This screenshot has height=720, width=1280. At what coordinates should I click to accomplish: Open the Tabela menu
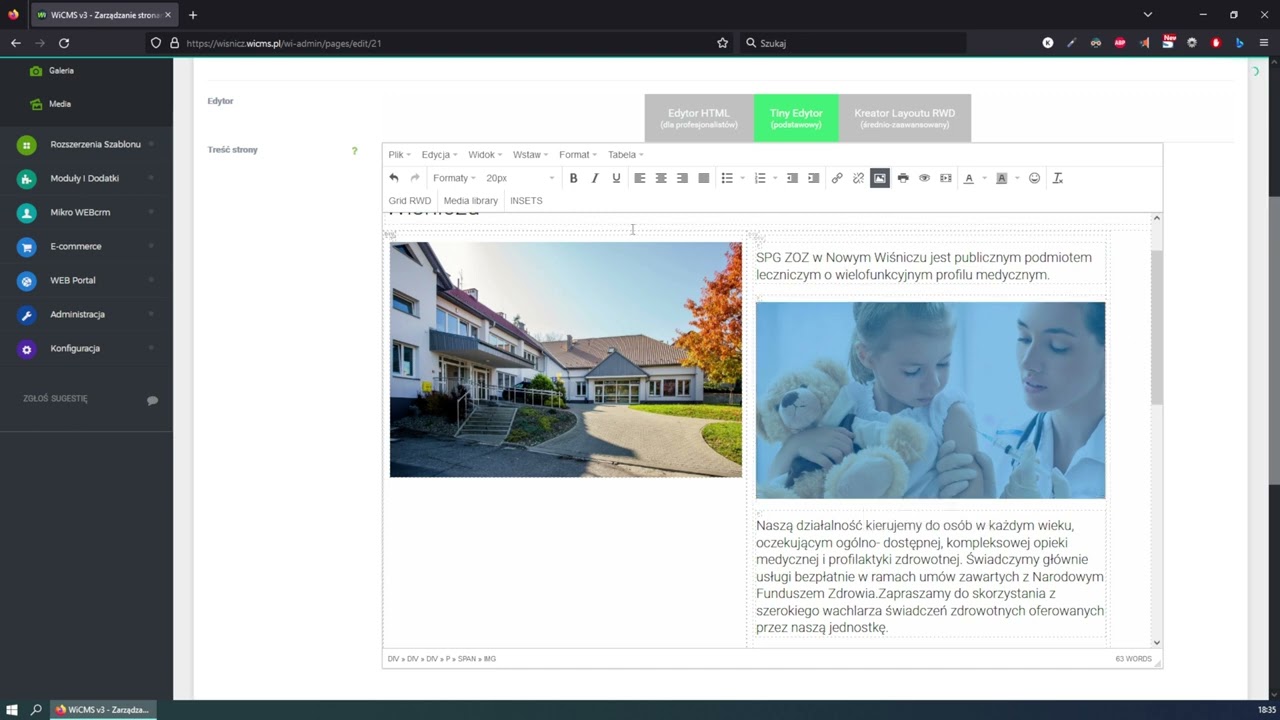tap(625, 155)
